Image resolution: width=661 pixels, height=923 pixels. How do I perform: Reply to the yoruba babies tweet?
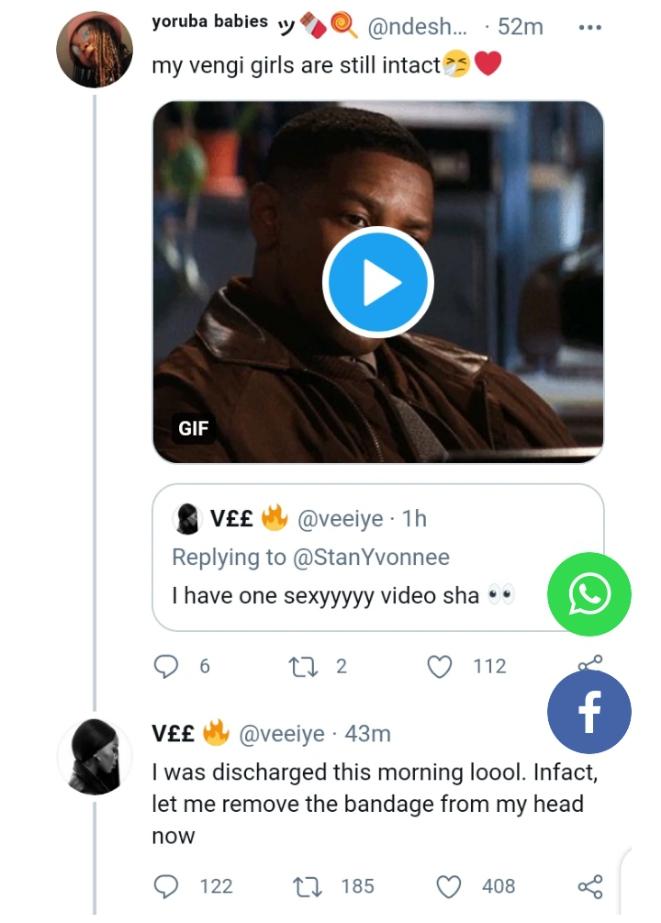167,666
